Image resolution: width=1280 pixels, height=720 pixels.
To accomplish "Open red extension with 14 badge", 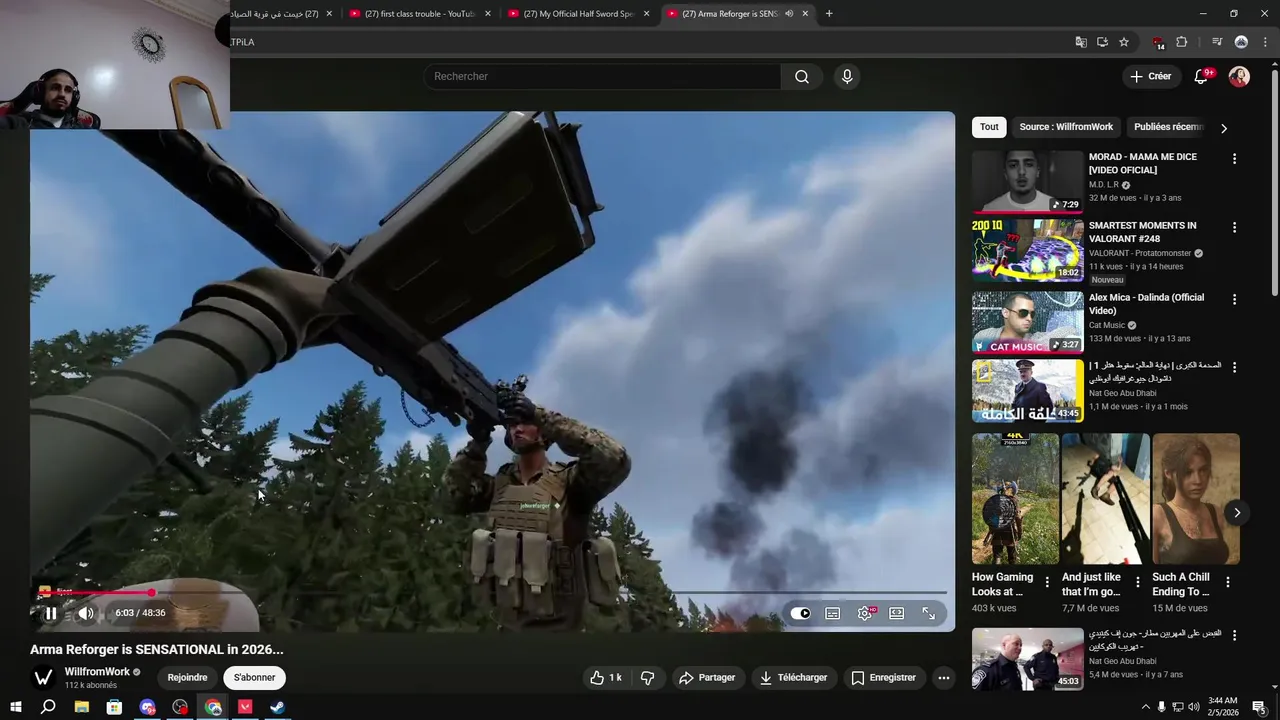I will 1159,42.
